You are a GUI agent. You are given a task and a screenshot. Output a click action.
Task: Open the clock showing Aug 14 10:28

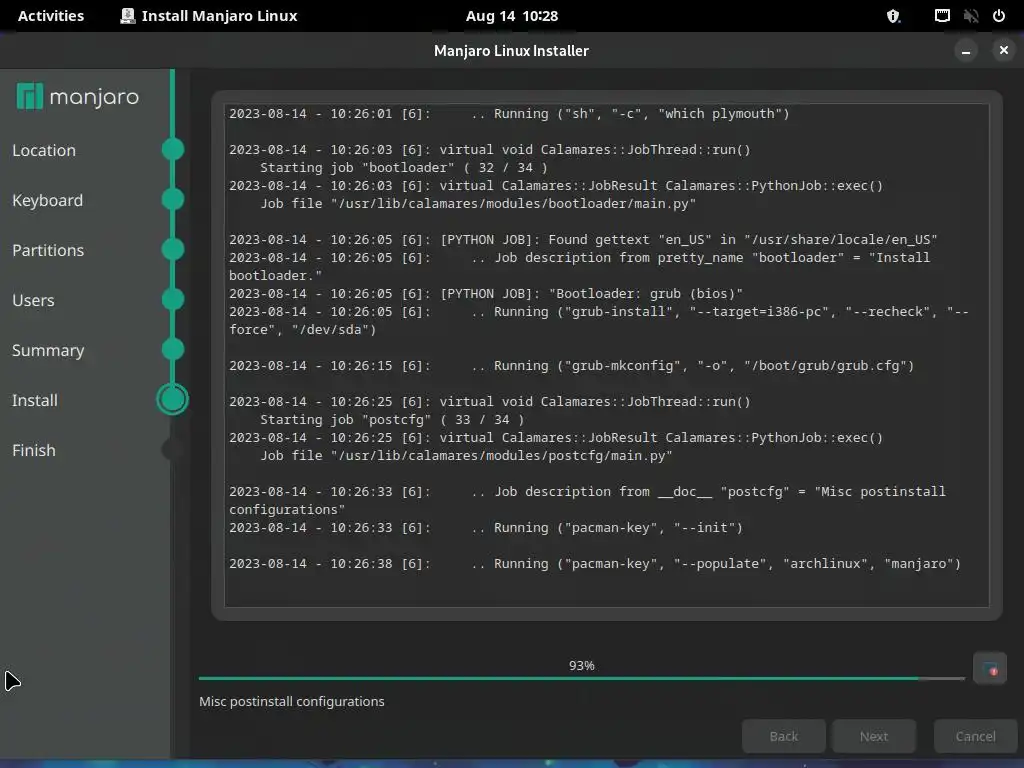click(x=511, y=16)
